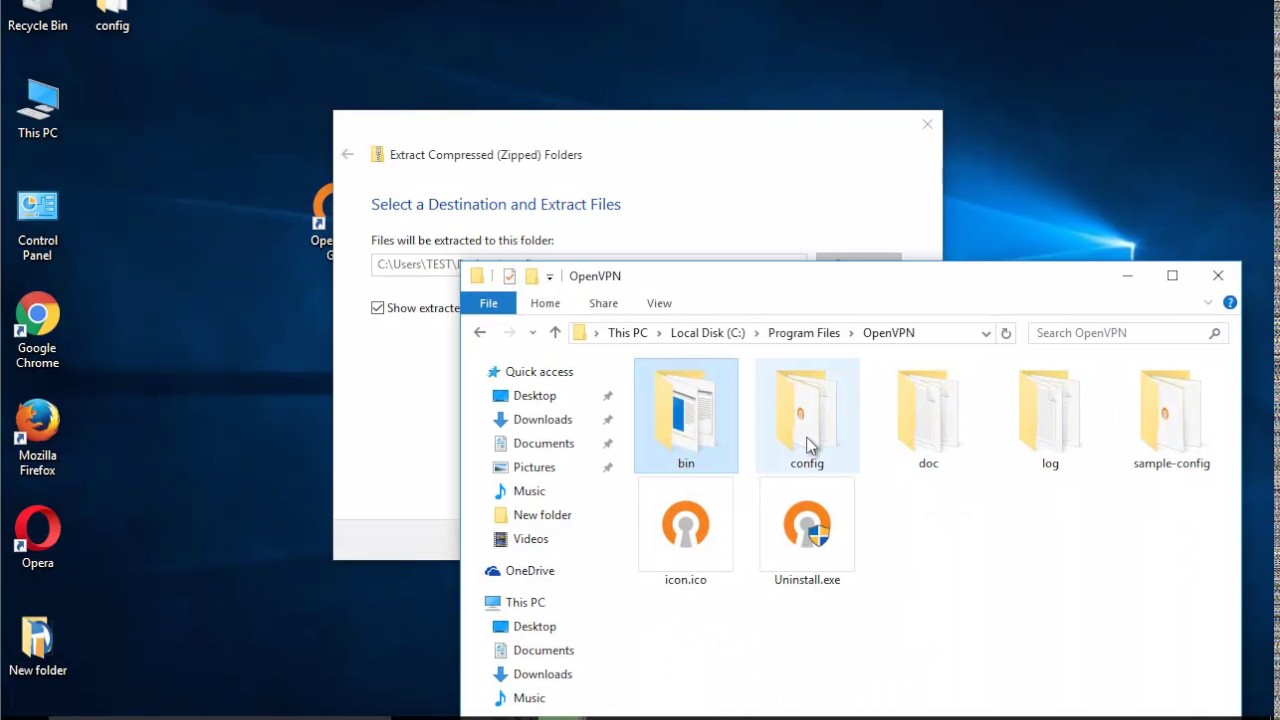Select the config folder on the desktop
1280x720 pixels.
pos(112,17)
